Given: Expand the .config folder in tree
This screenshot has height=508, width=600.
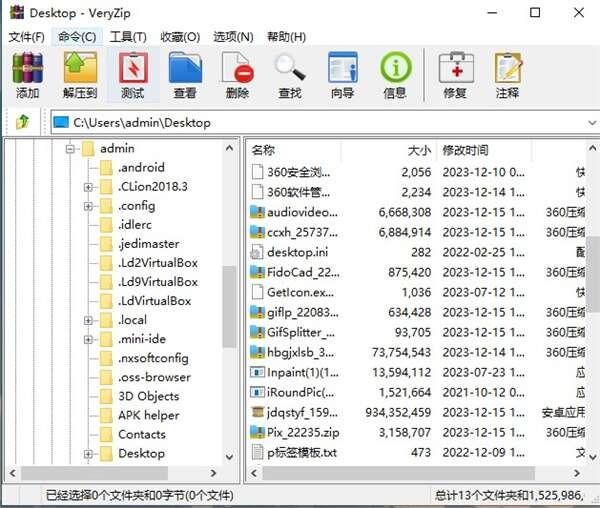Looking at the screenshot, I should 89,206.
